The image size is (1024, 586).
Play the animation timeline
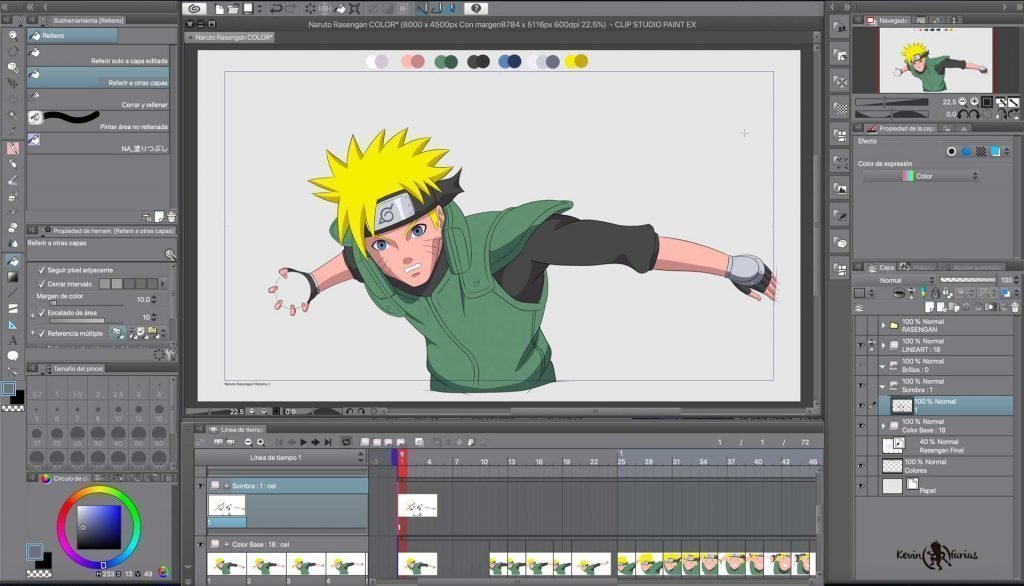coord(304,442)
